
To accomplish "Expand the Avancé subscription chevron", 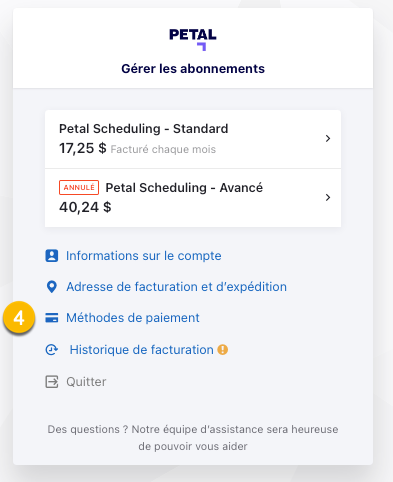I will (328, 197).
